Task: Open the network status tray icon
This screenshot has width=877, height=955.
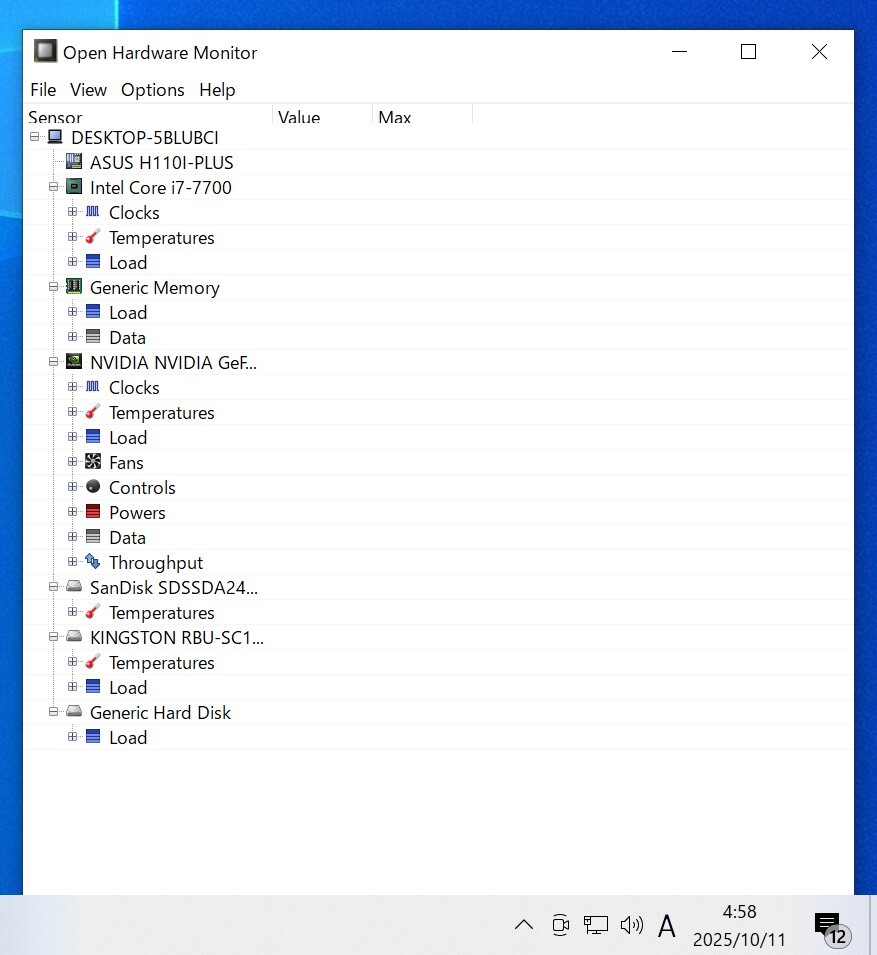Action: pyautogui.click(x=596, y=925)
